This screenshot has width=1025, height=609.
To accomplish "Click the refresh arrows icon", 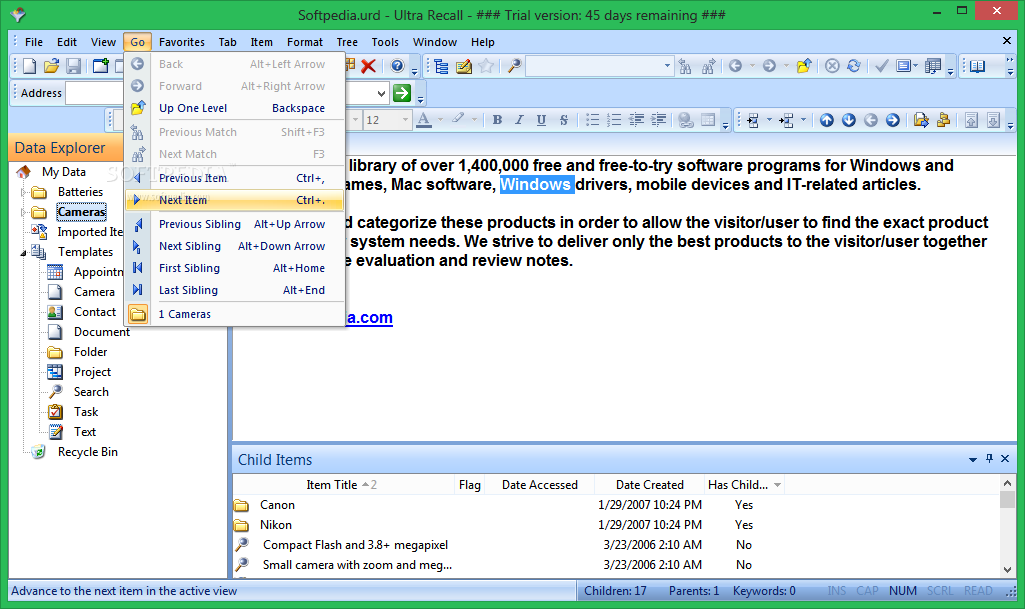I will [x=854, y=66].
